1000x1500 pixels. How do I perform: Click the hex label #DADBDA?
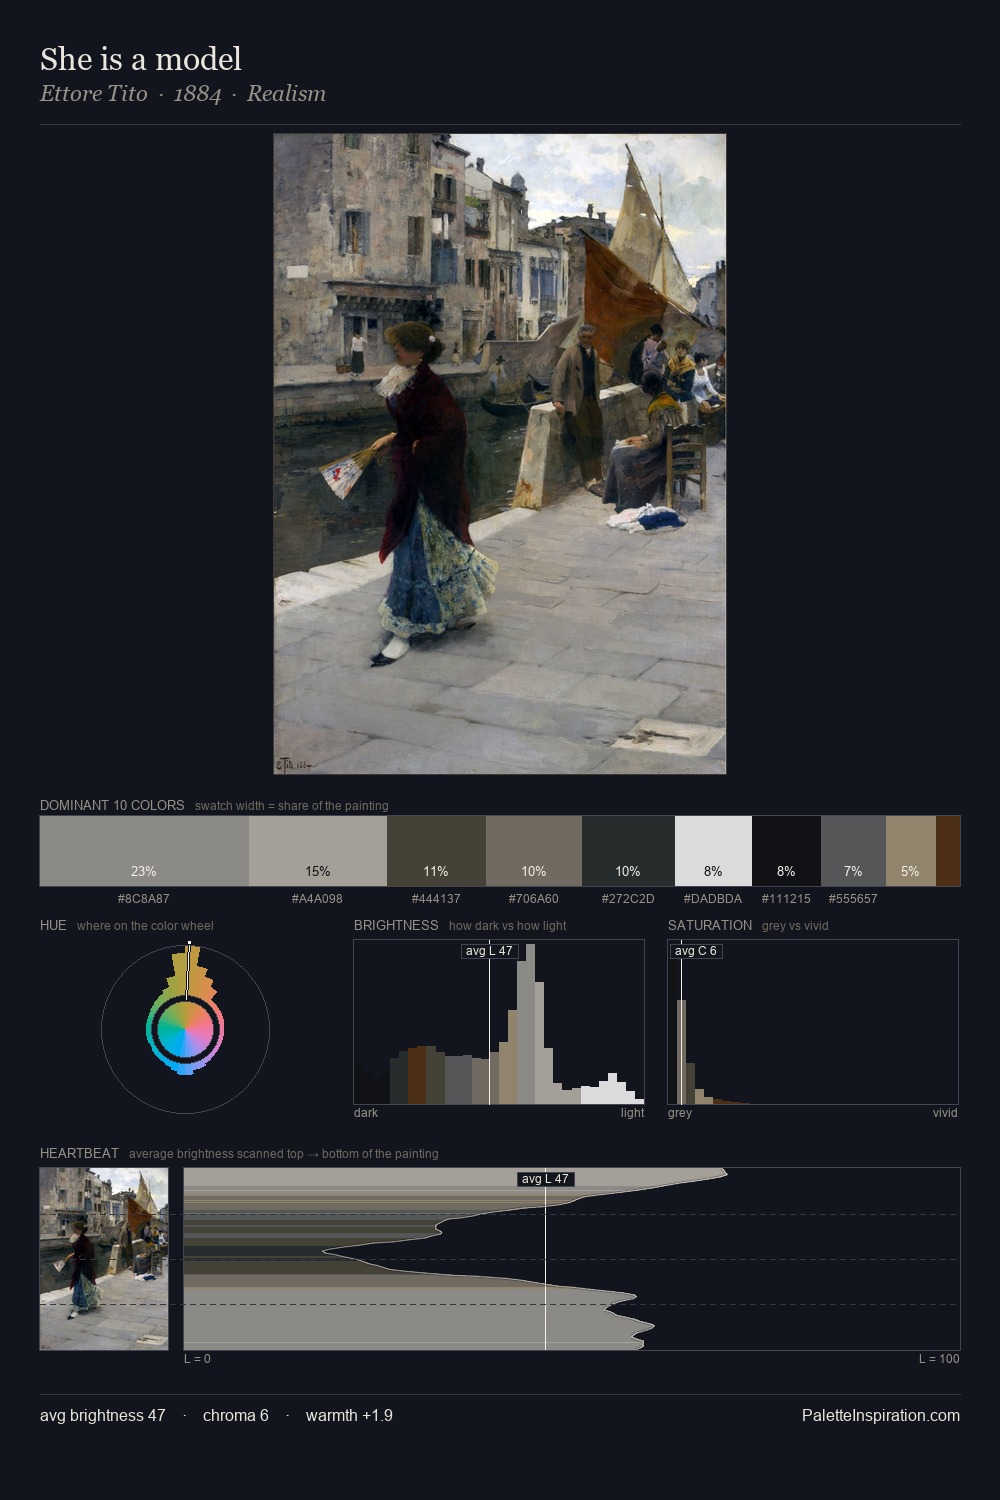pos(713,899)
